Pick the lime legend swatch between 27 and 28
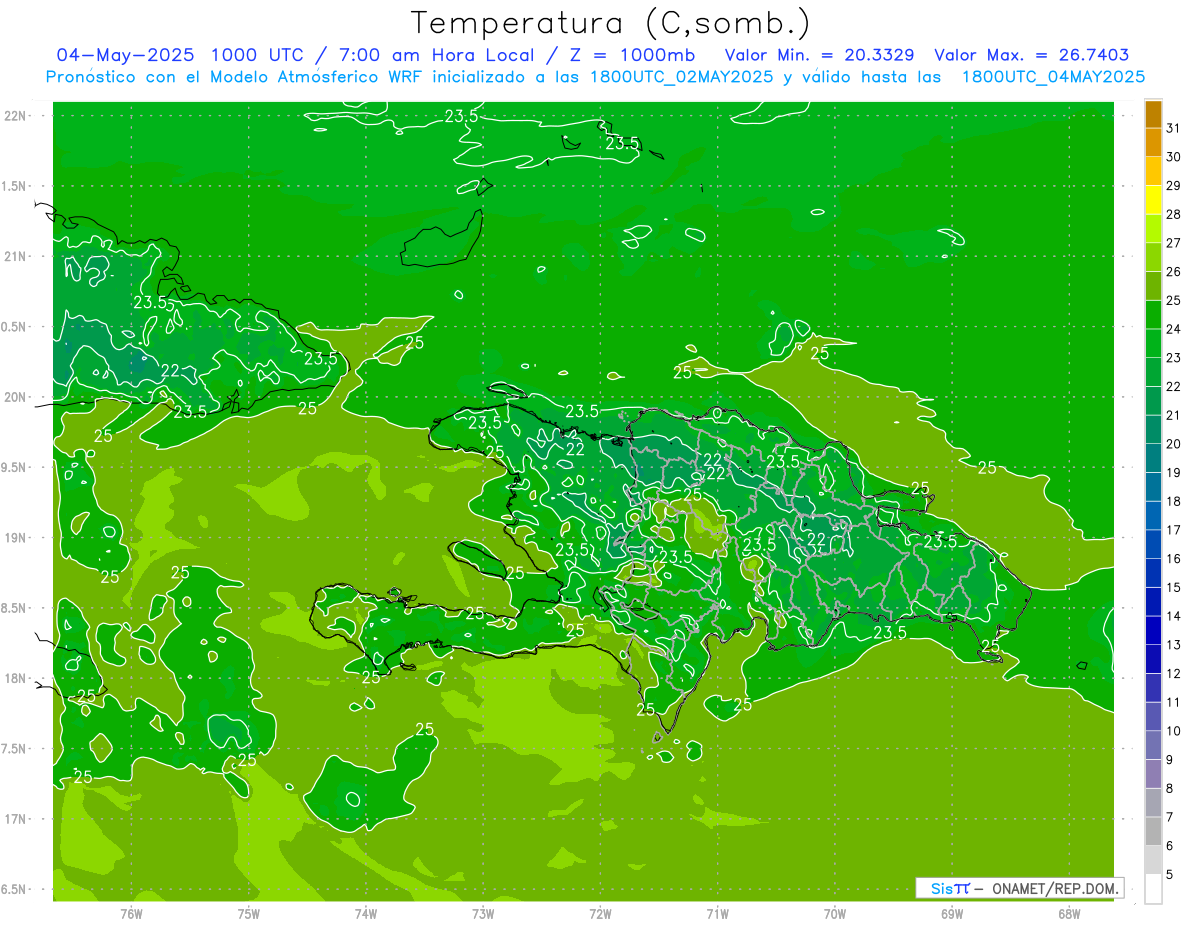This screenshot has width=1200, height=927. (x=1153, y=228)
